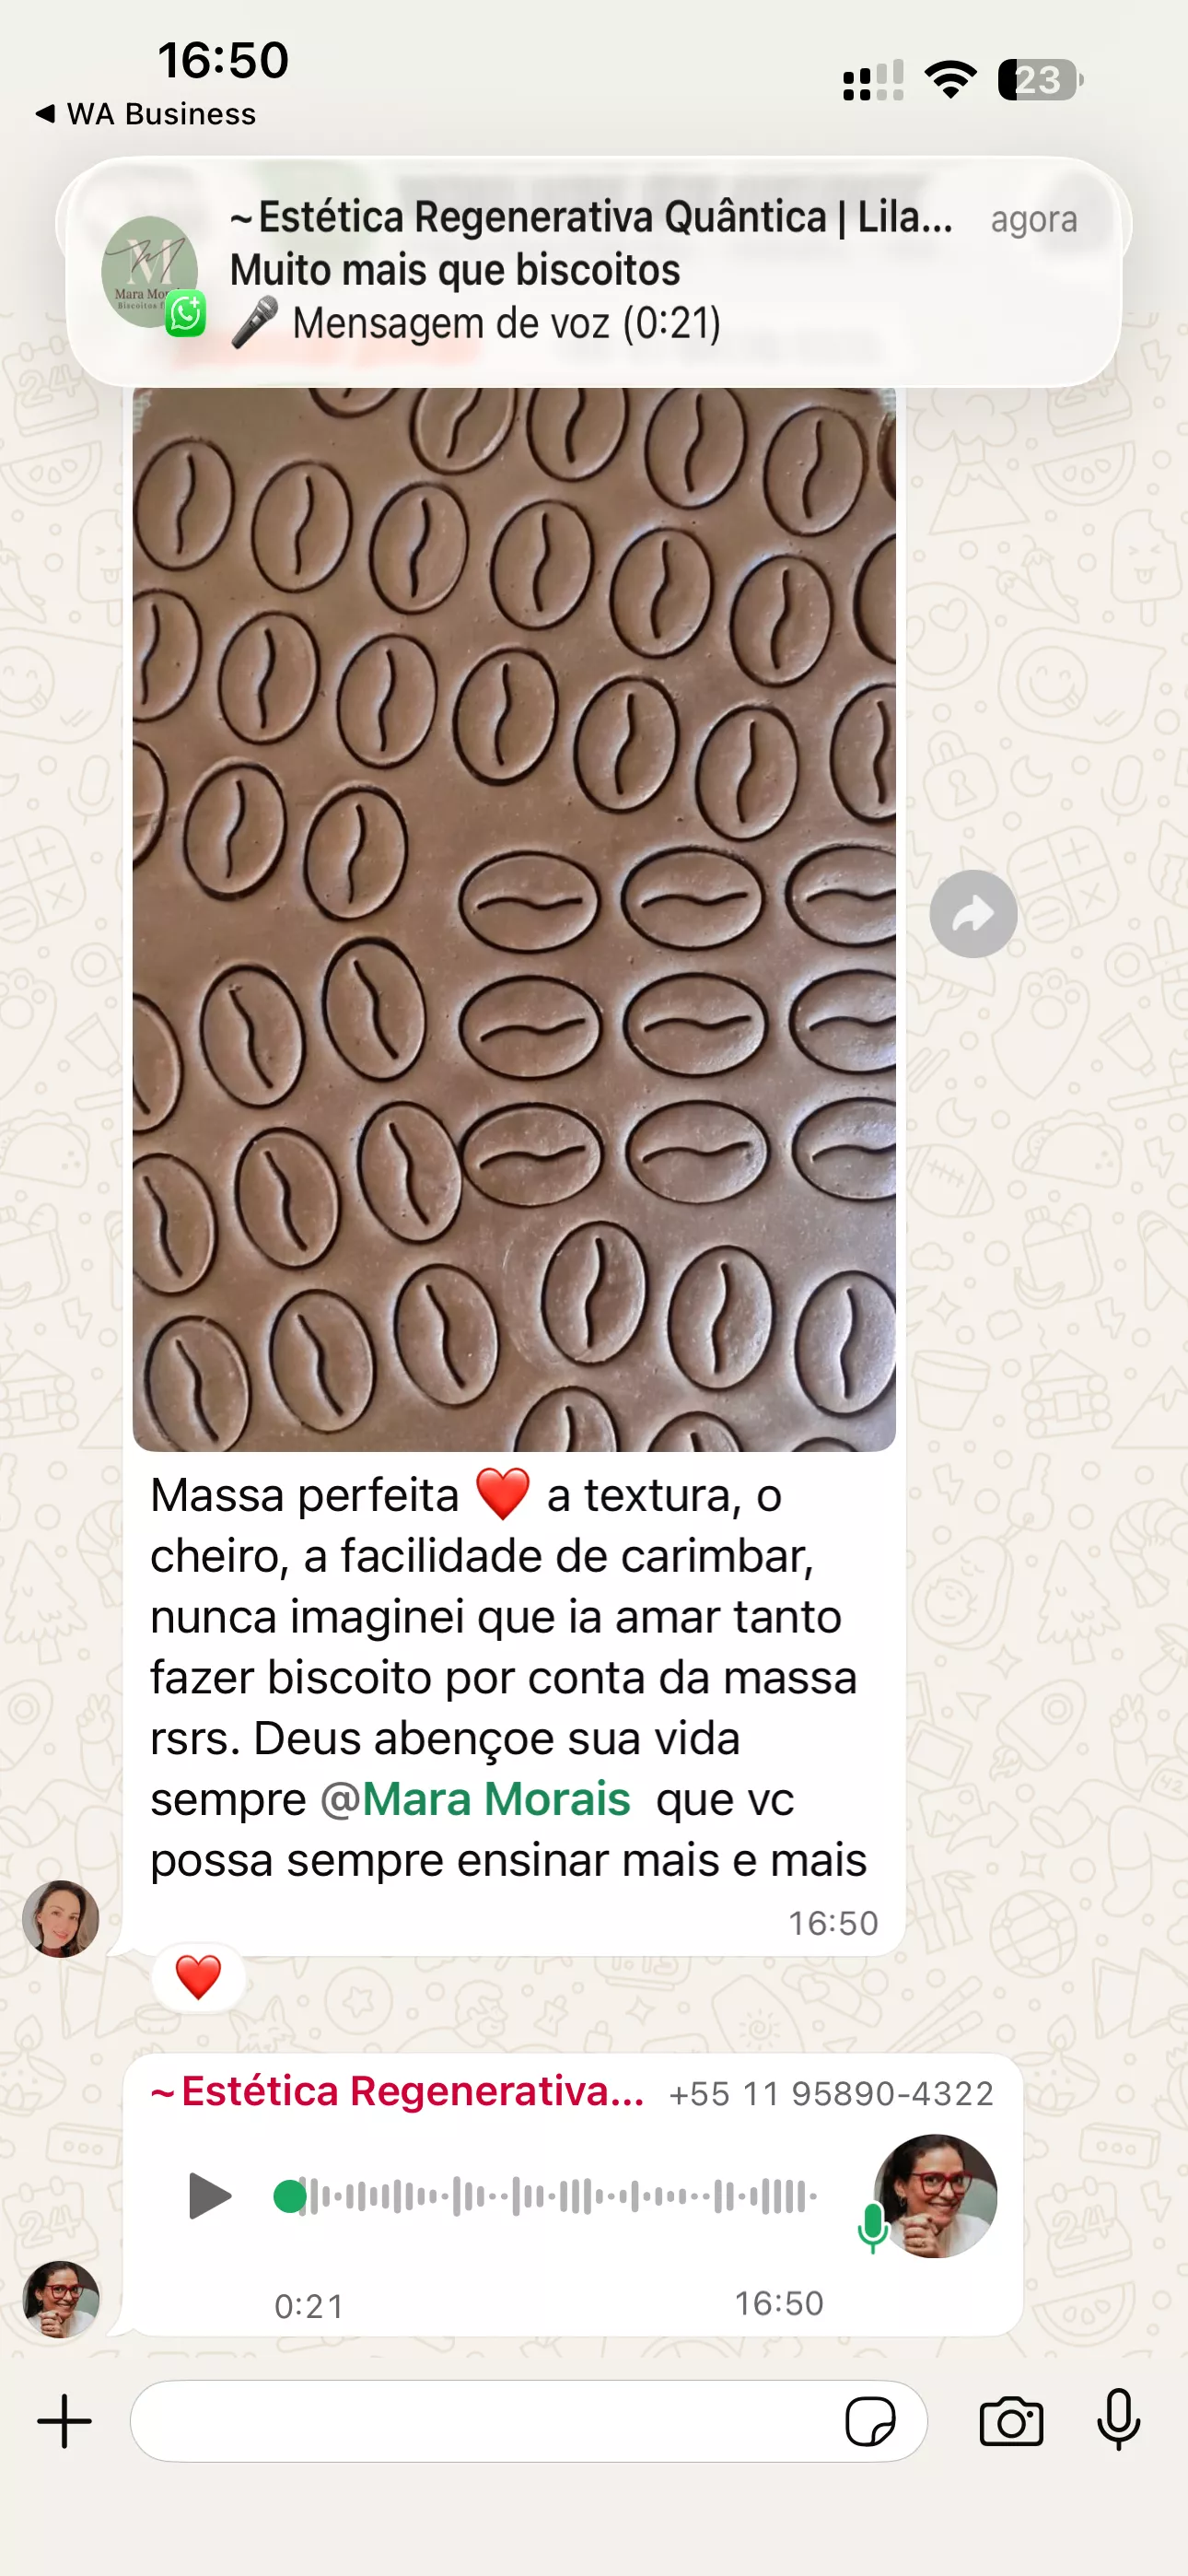Viewport: 1188px width, 2576px height.
Task: Tap the forward arrow beside the photo
Action: [x=973, y=913]
